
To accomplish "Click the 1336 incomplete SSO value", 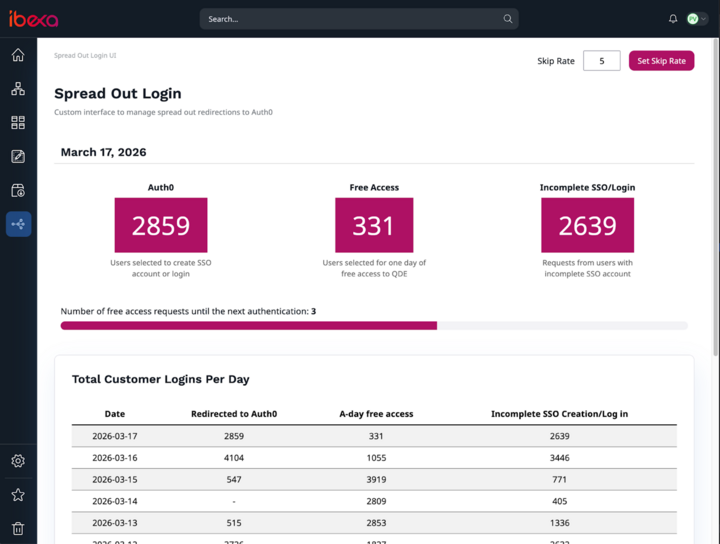I will [x=559, y=523].
